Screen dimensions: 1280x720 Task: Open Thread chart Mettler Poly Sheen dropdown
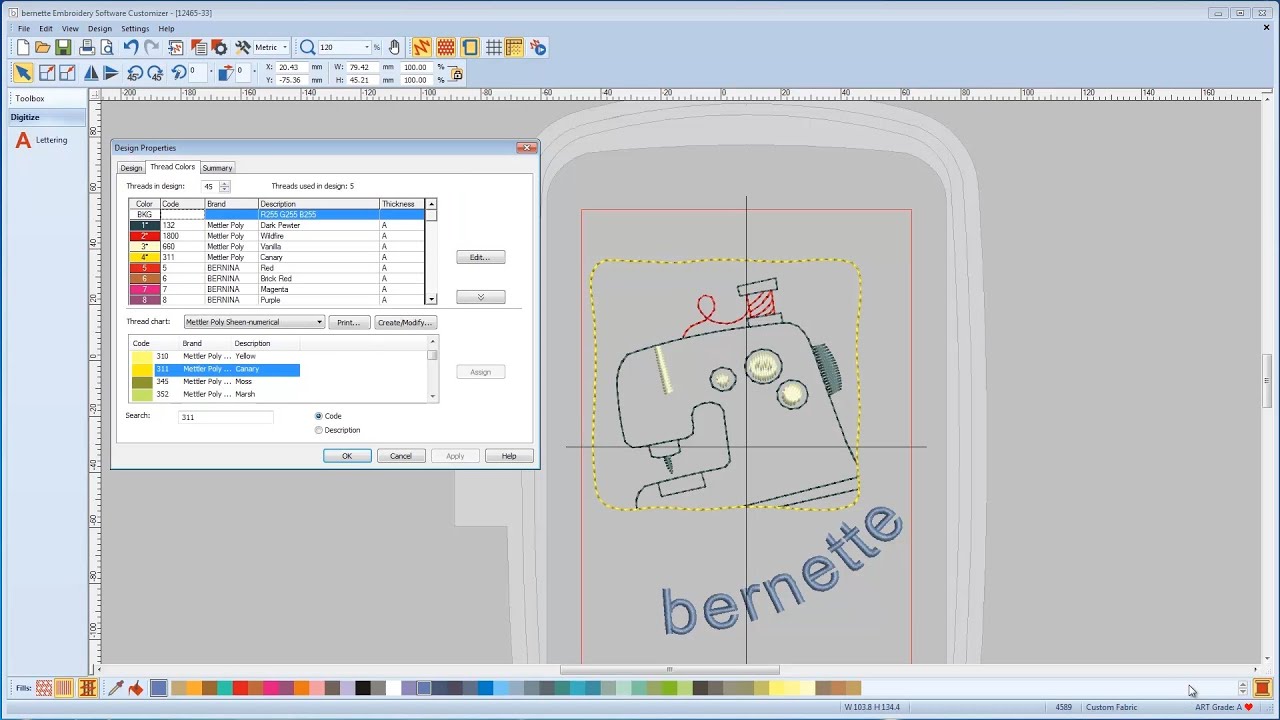(254, 322)
